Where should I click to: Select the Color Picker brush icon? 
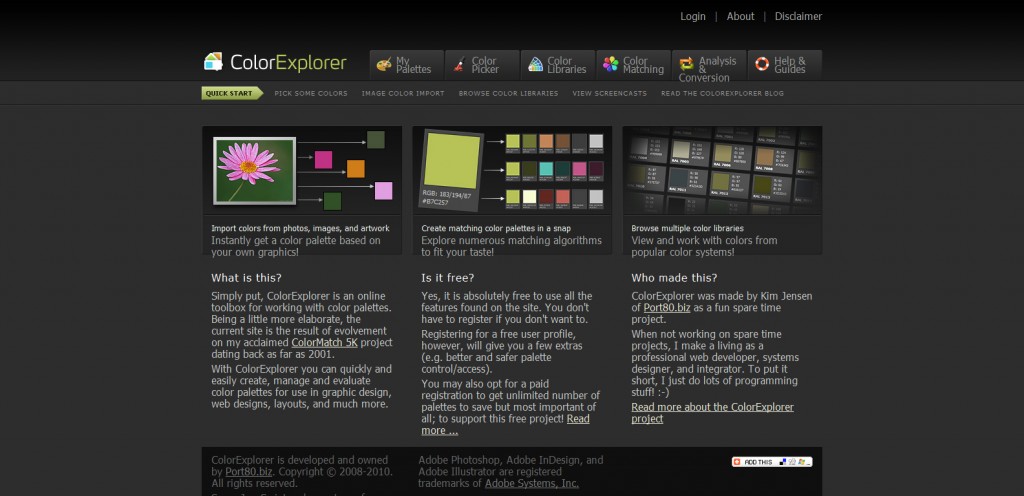pos(460,64)
